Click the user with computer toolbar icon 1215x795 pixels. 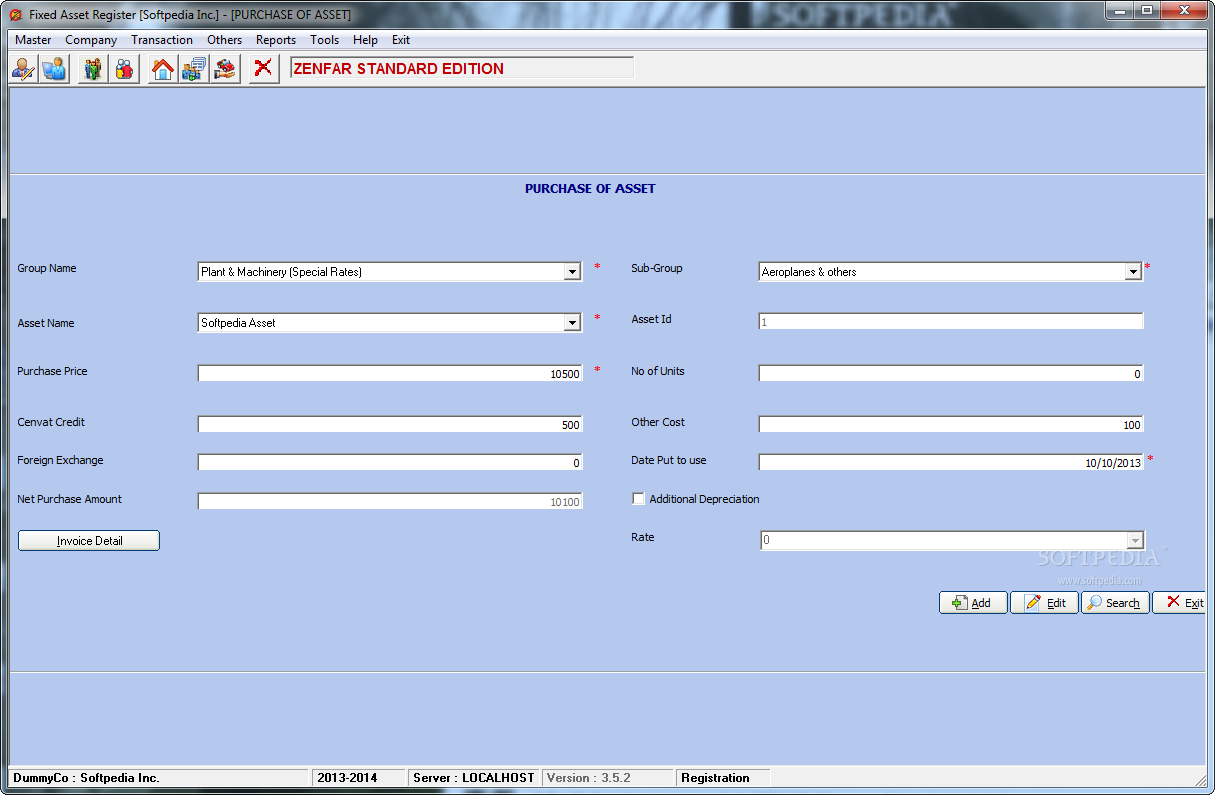pyautogui.click(x=54, y=69)
